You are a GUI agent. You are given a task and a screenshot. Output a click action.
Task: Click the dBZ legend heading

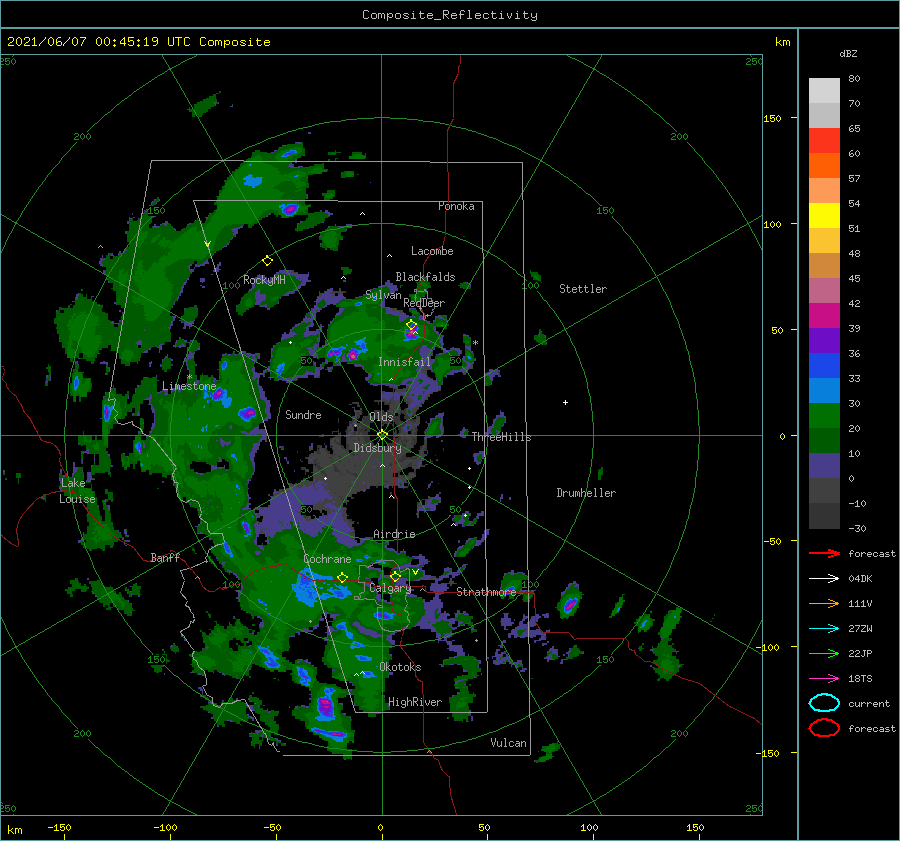point(848,53)
